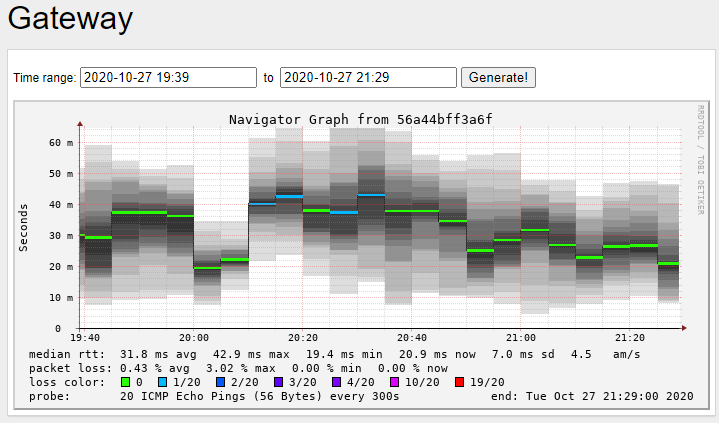The height and width of the screenshot is (423, 719).
Task: Click the purple 4/20 loss color swatch
Action: (336, 382)
